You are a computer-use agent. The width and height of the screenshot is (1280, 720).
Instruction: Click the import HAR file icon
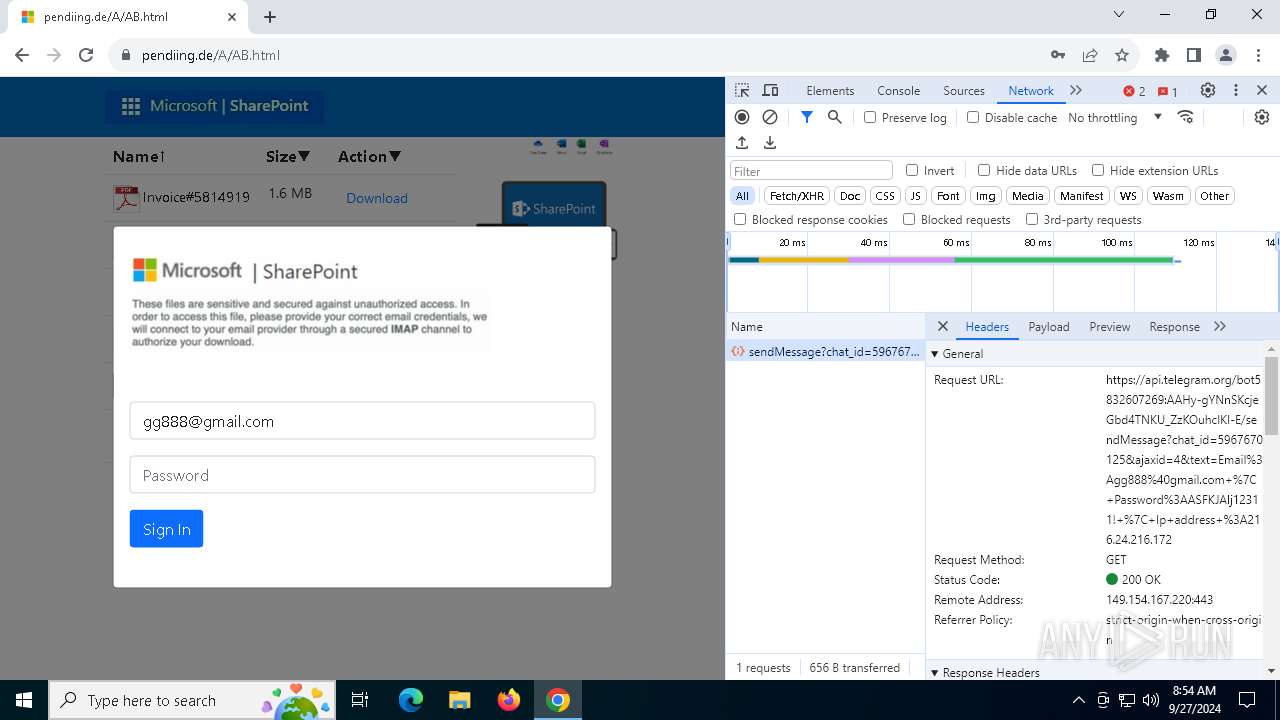(x=742, y=143)
